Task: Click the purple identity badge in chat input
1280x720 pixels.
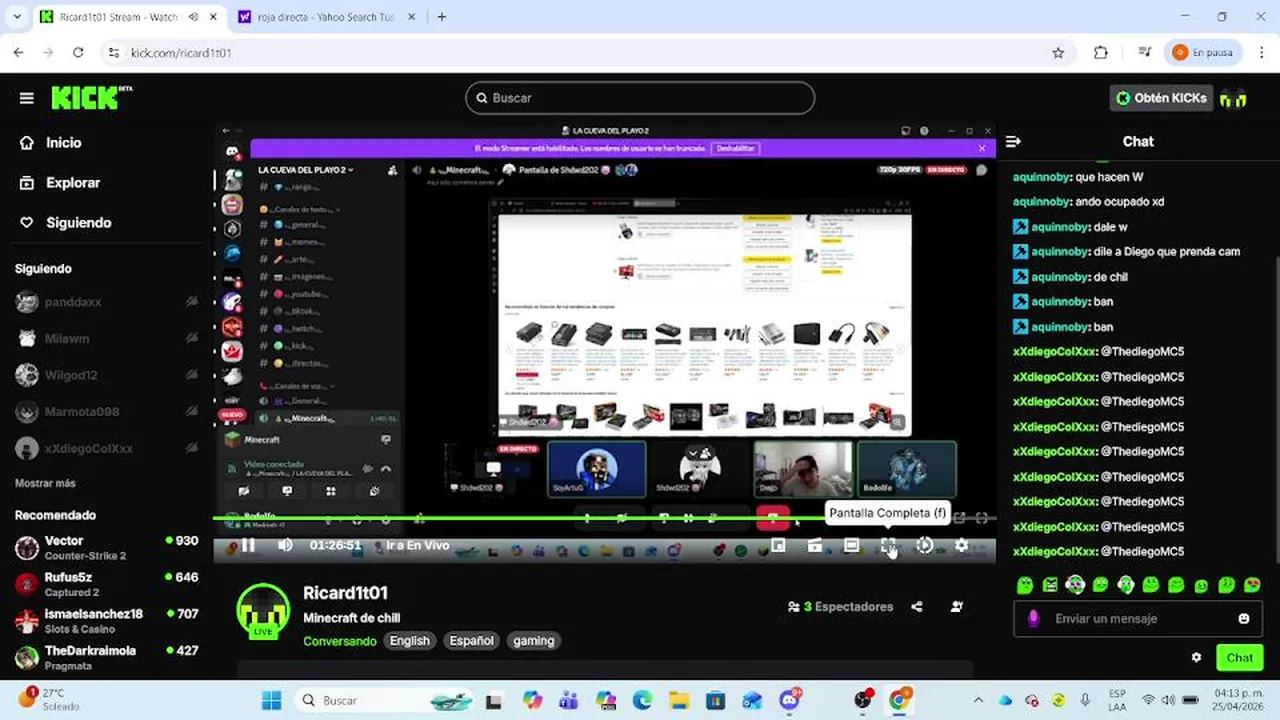Action: [x=1033, y=619]
